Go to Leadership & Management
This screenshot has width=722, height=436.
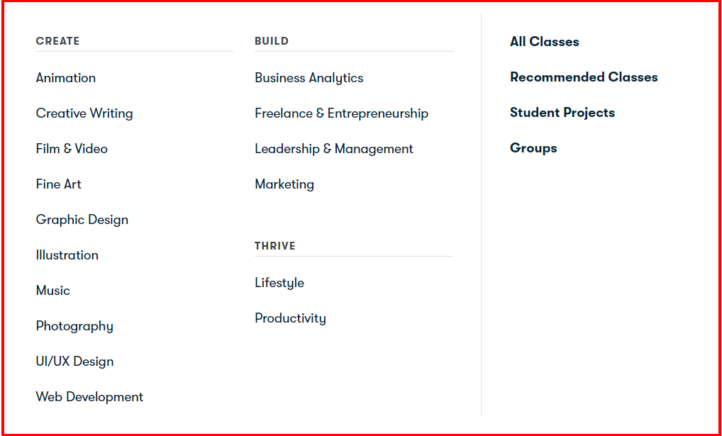coord(333,149)
